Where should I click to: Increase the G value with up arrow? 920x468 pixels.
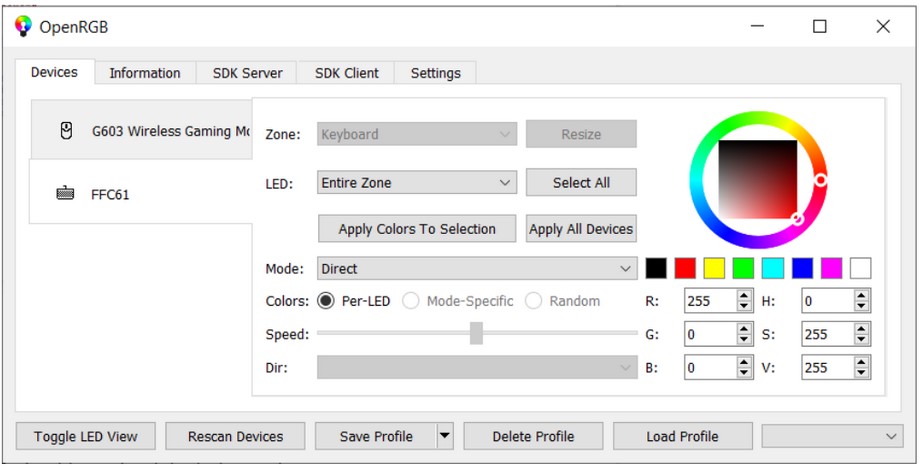pos(745,329)
